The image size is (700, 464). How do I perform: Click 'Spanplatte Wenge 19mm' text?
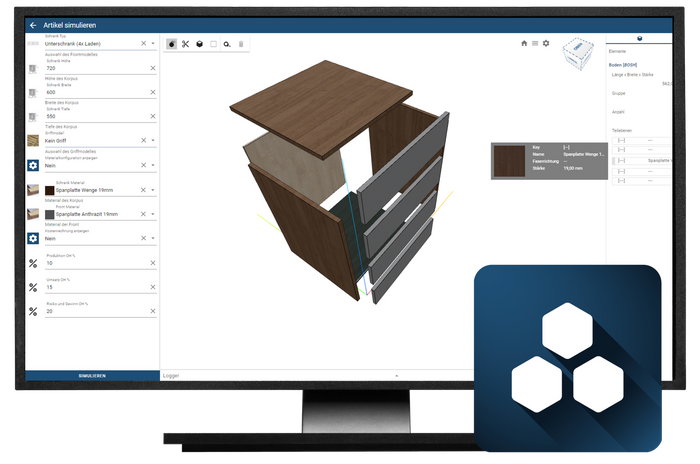pyautogui.click(x=84, y=190)
